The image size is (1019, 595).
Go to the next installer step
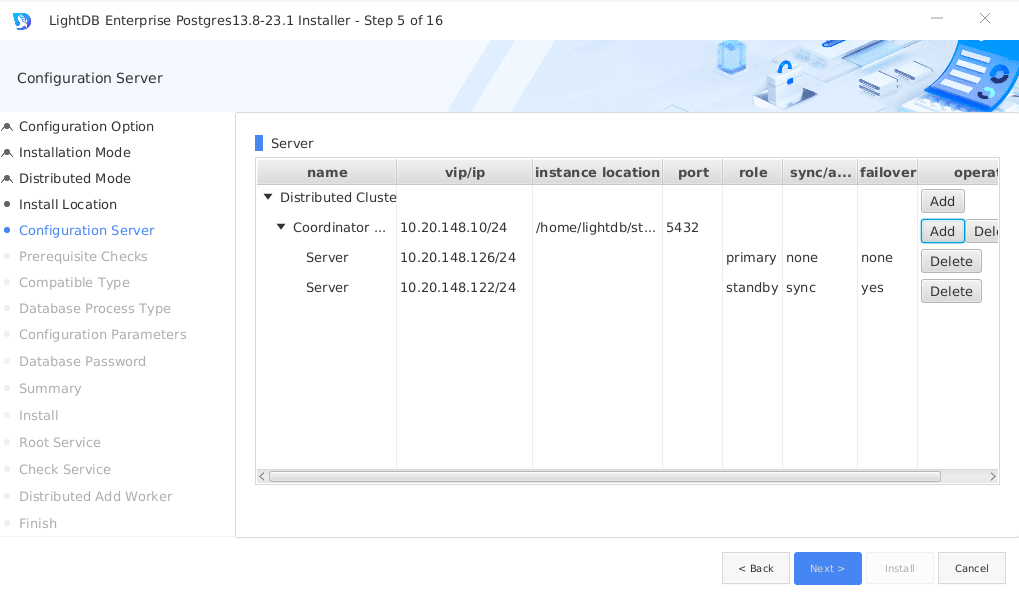pos(827,568)
